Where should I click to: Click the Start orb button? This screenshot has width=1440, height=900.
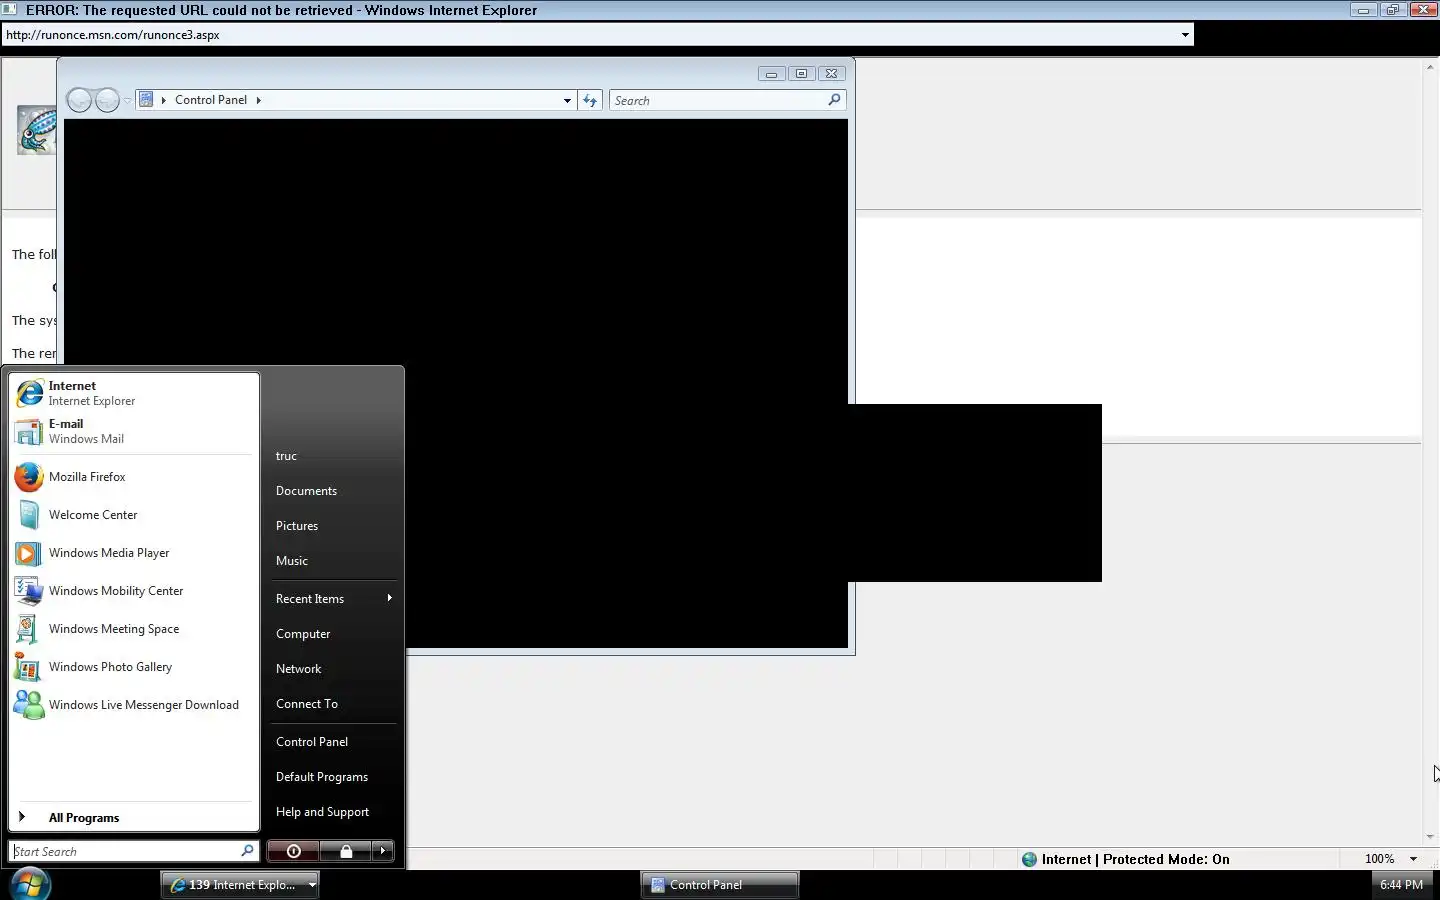pos(29,884)
